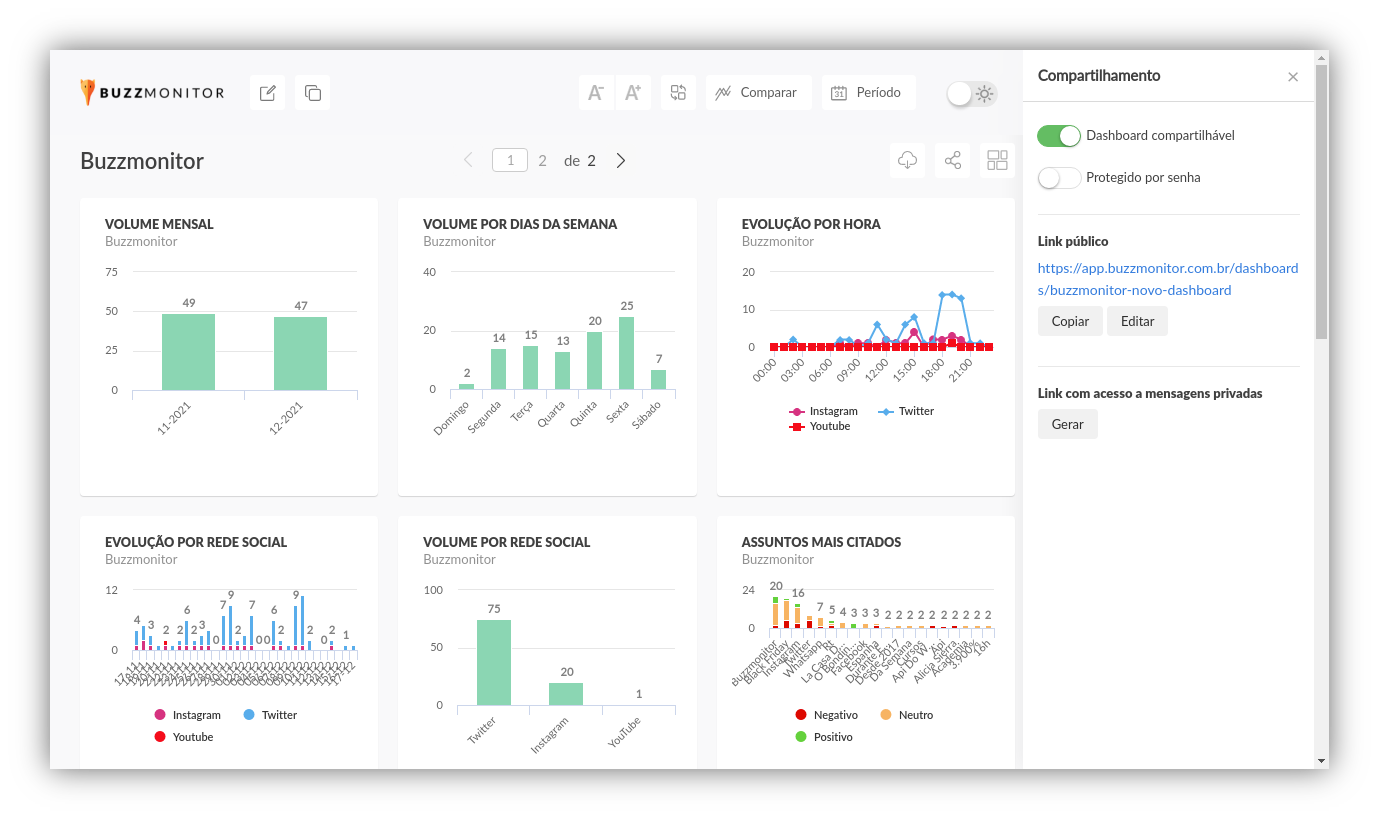Image resolution: width=1379 pixels, height=819 pixels.
Task: Go to next page chevron
Action: tap(621, 161)
